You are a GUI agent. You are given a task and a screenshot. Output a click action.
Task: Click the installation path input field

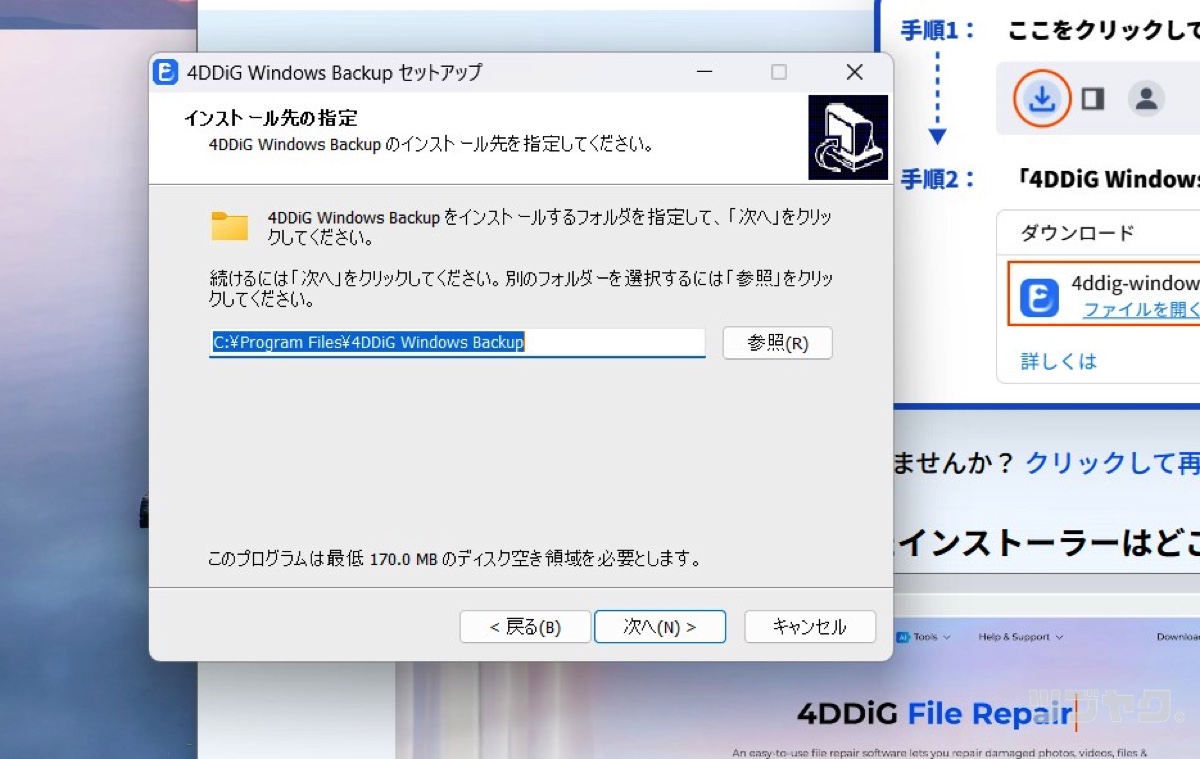point(457,342)
